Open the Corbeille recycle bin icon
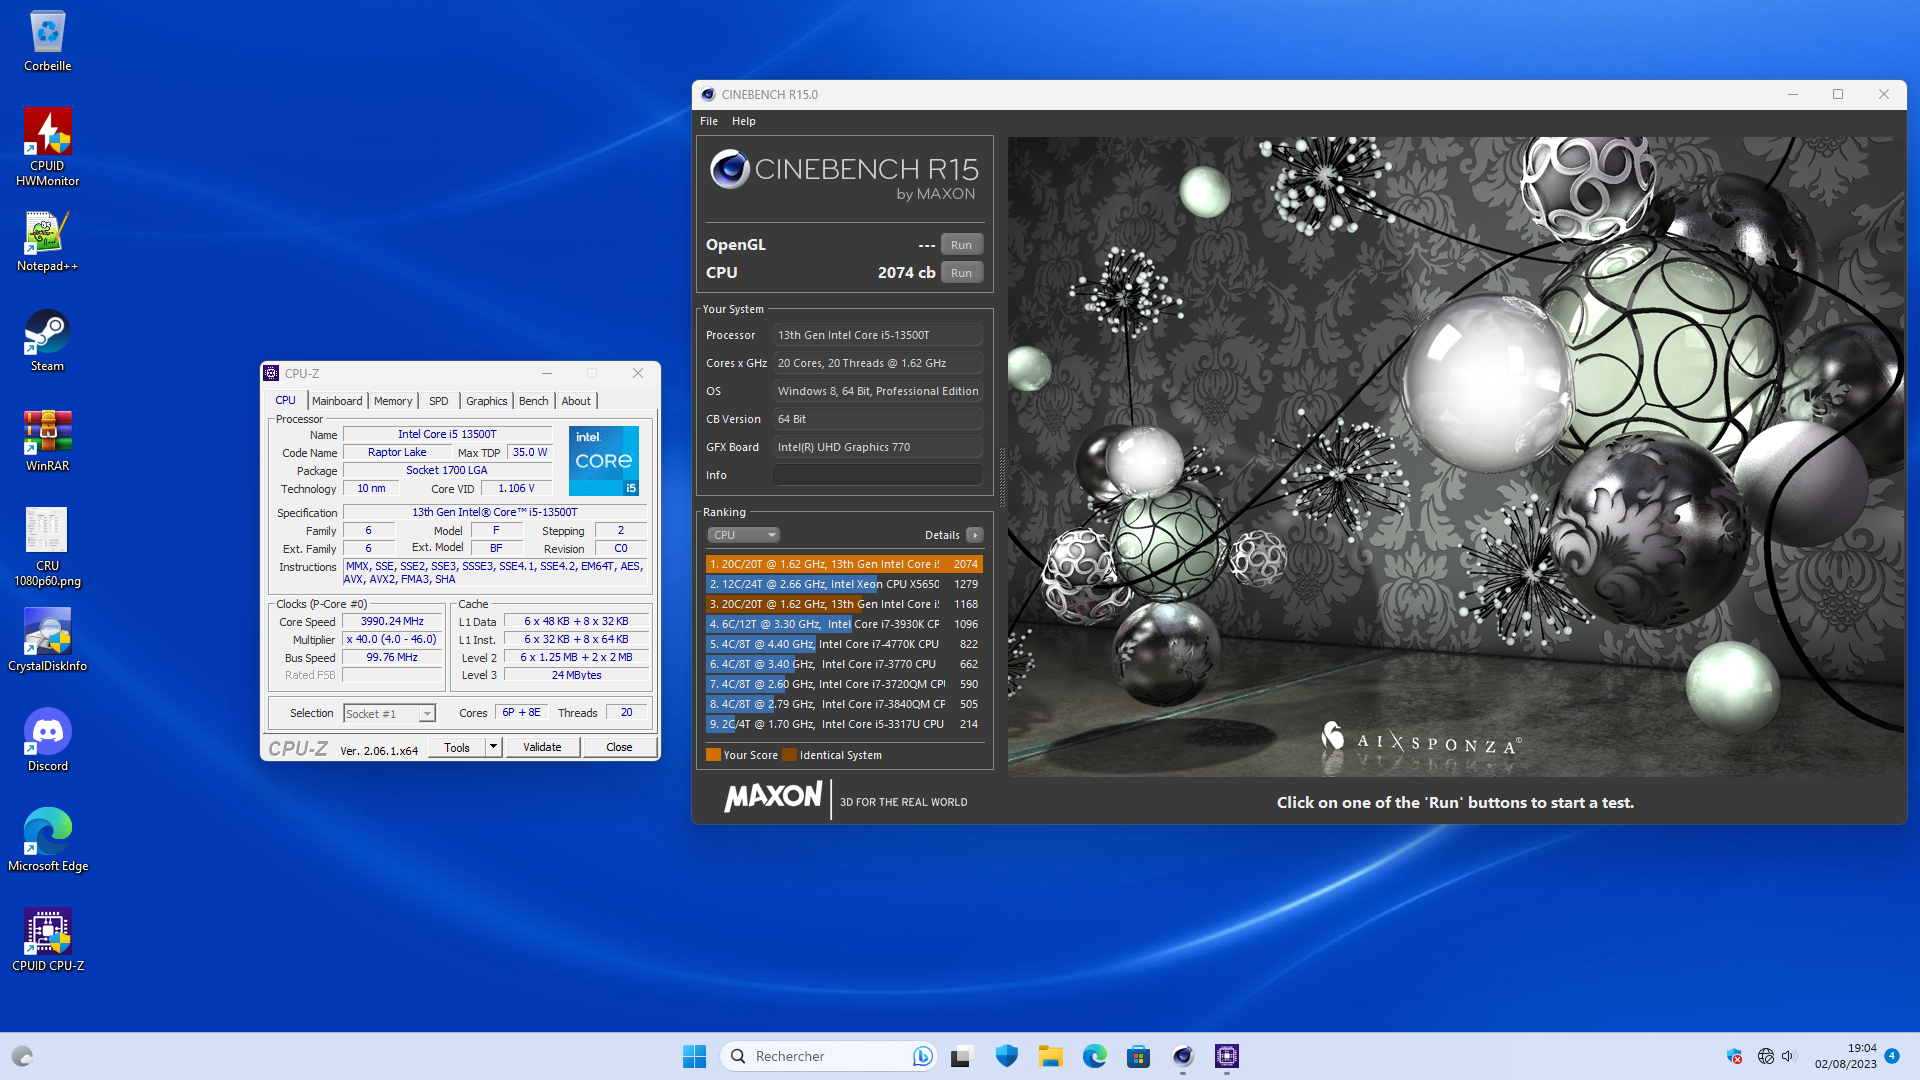This screenshot has height=1080, width=1920. click(x=47, y=42)
